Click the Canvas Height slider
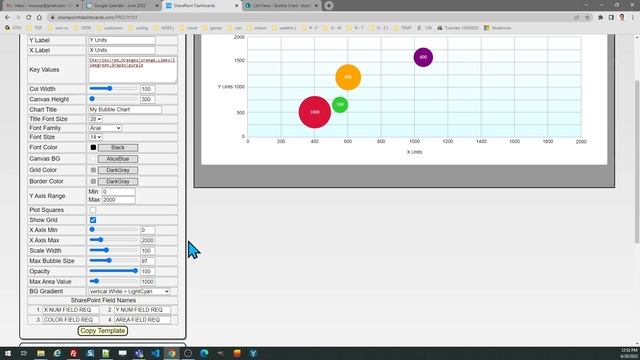This screenshot has width=640, height=360. (113, 99)
